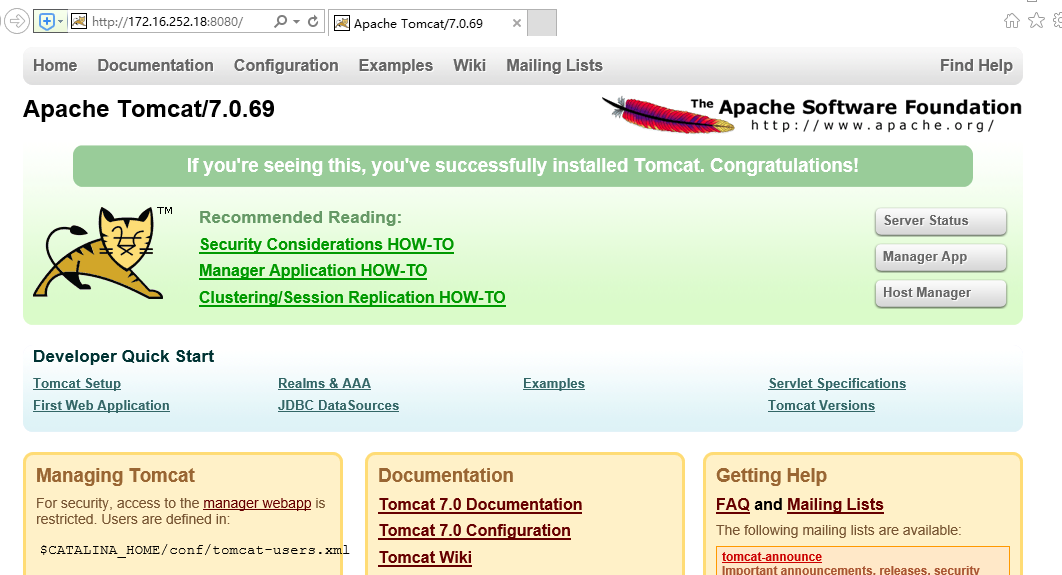Viewport: 1062px width, 575px height.
Task: Open Clustering/Session Replication HOW-TO link
Action: tap(352, 298)
